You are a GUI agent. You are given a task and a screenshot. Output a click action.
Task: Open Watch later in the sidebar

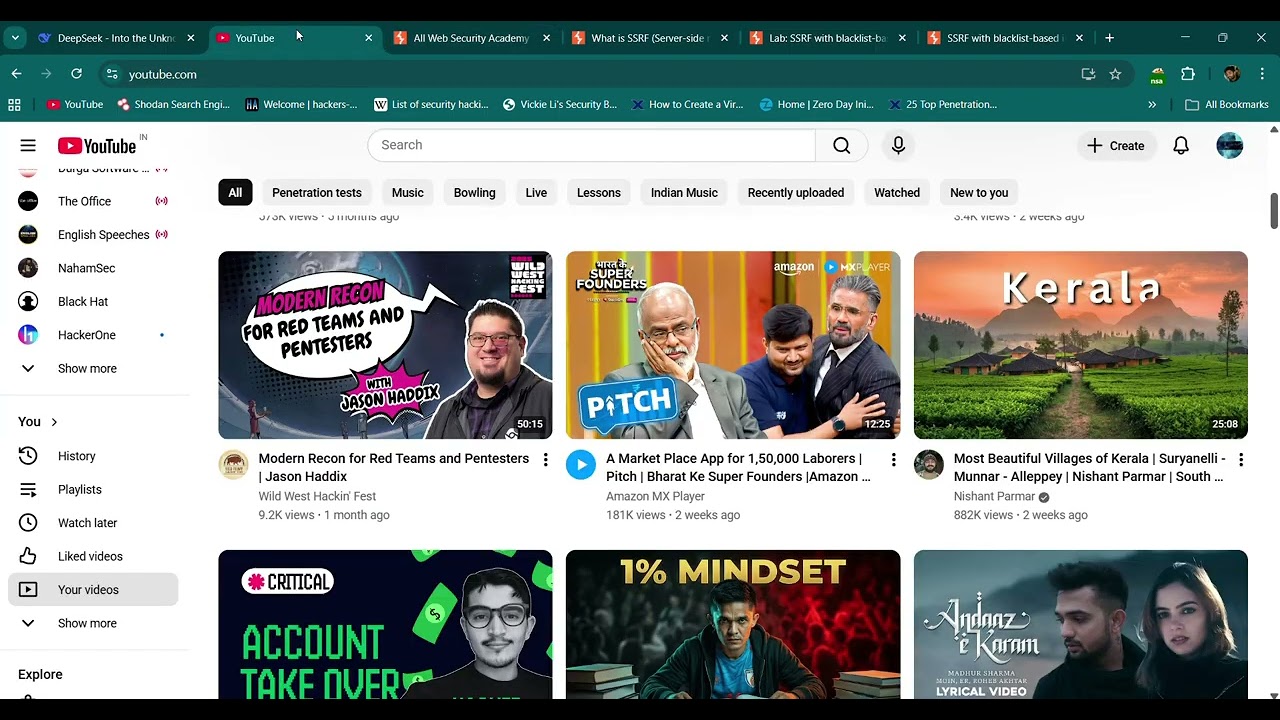[93, 523]
